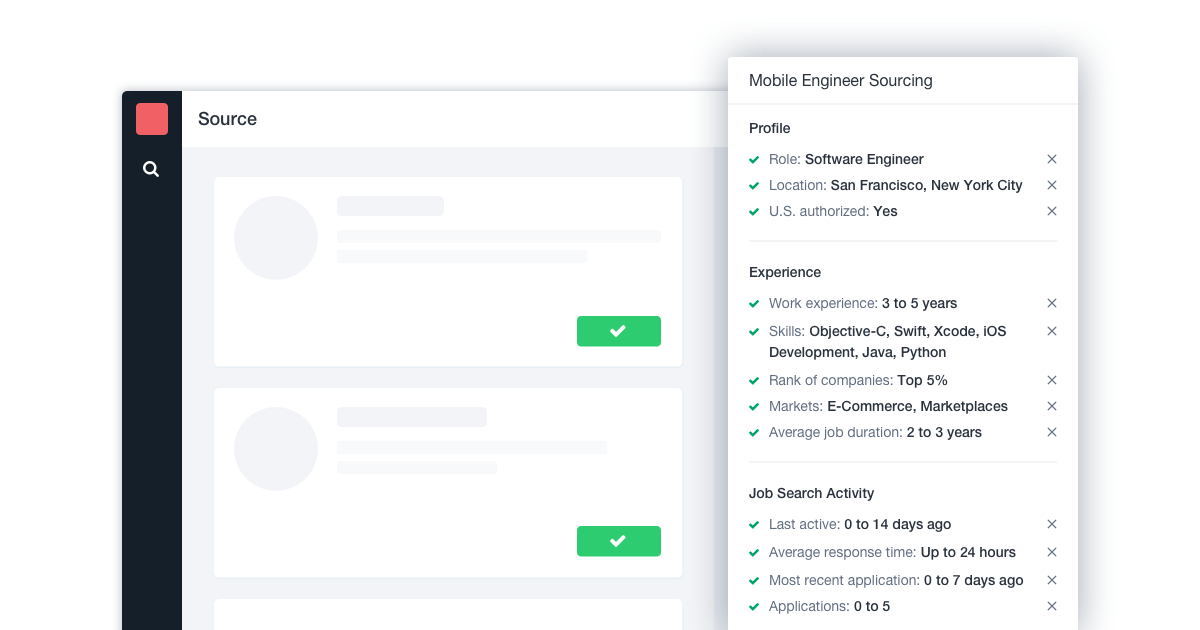Viewport: 1200px width, 630px height.
Task: Delete the Average job duration filter
Action: click(1051, 432)
